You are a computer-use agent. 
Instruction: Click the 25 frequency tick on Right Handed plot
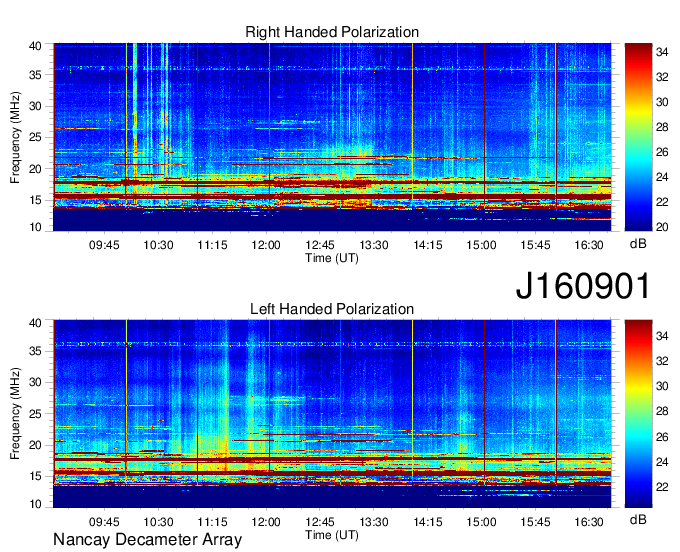36,137
